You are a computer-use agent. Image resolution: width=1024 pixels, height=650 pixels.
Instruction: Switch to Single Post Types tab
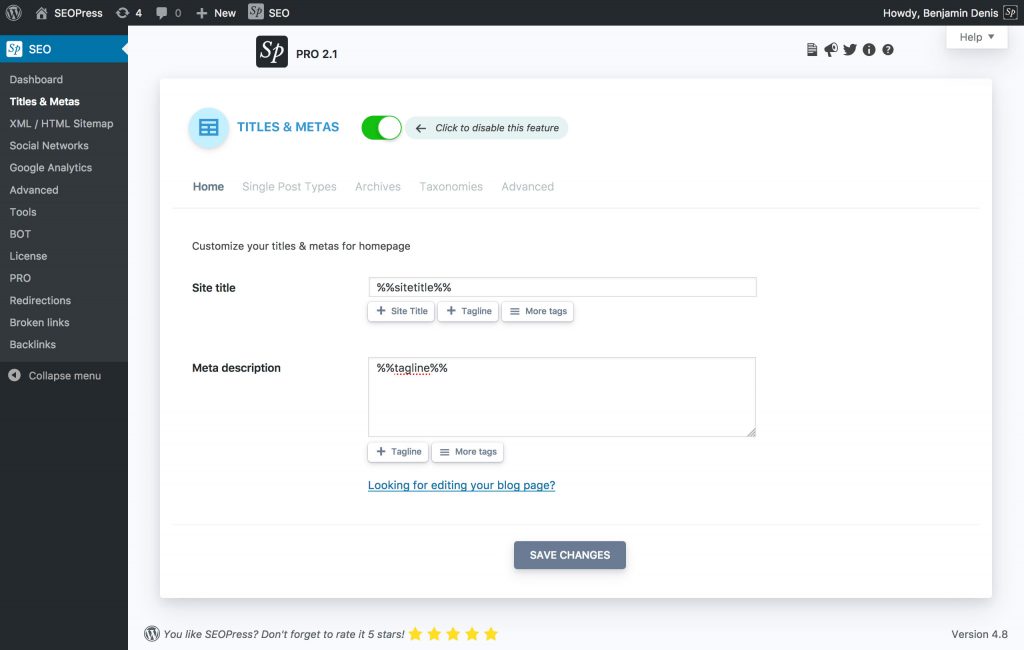(289, 187)
